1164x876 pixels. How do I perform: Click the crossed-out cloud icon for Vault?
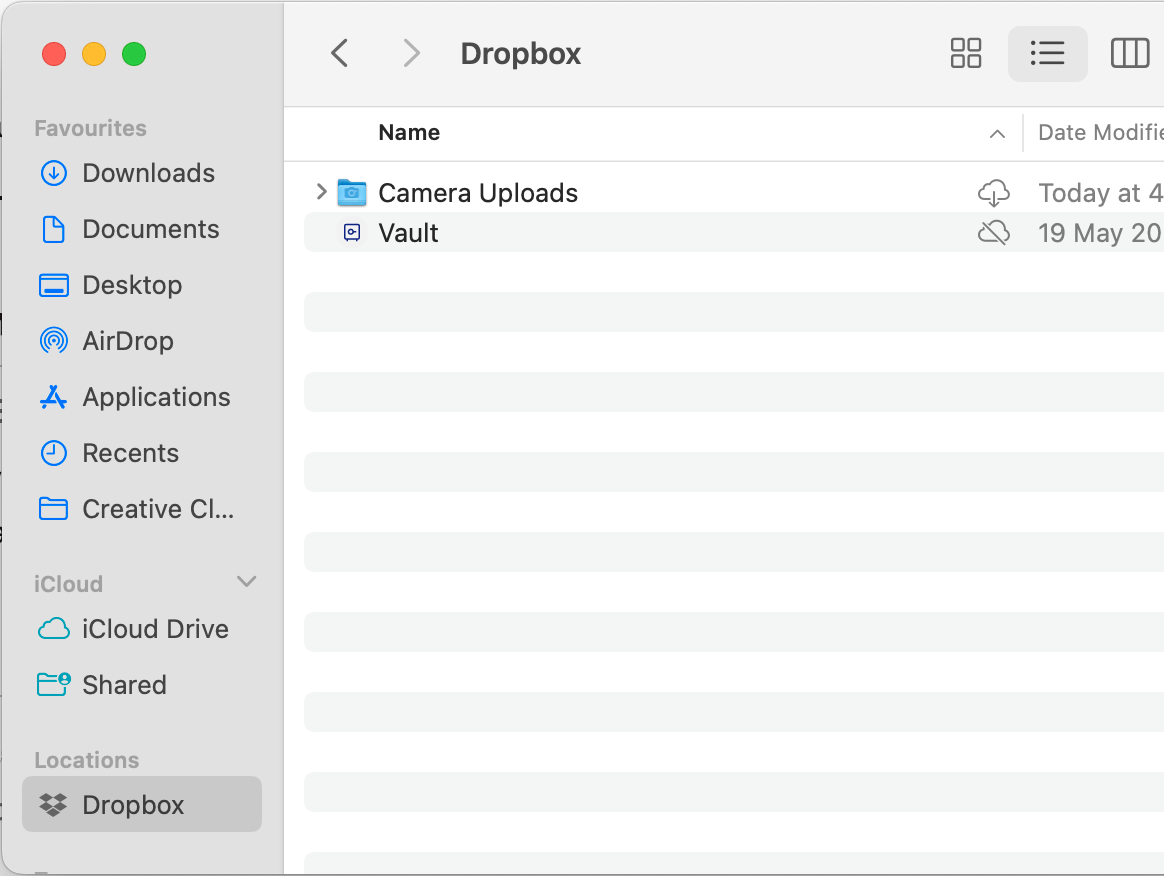[x=993, y=233]
